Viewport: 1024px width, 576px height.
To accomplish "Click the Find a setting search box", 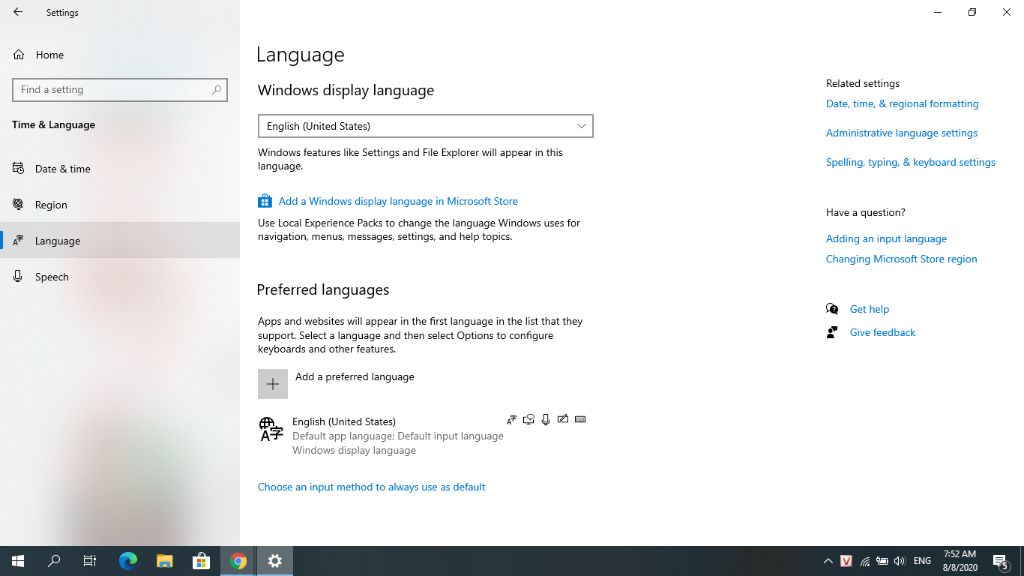I will point(120,89).
